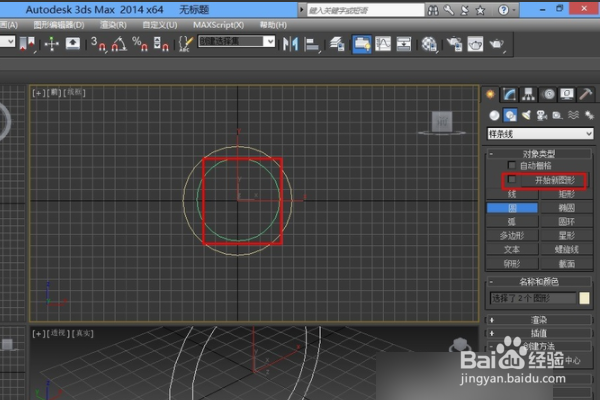This screenshot has height=400, width=600.
Task: Select the Geometry sphere category icon
Action: (494, 115)
